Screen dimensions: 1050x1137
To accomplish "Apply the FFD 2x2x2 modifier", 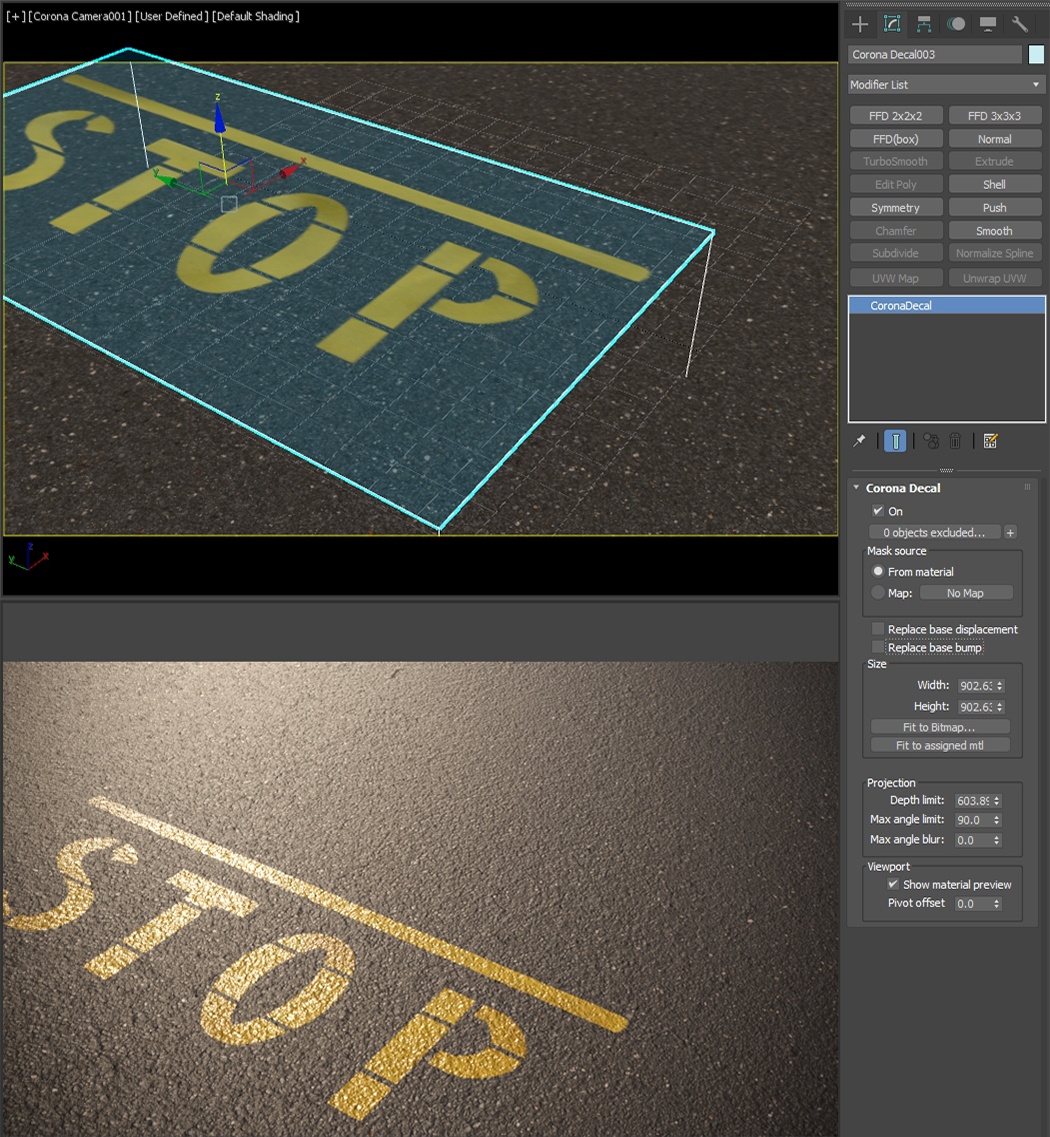I will tap(896, 116).
